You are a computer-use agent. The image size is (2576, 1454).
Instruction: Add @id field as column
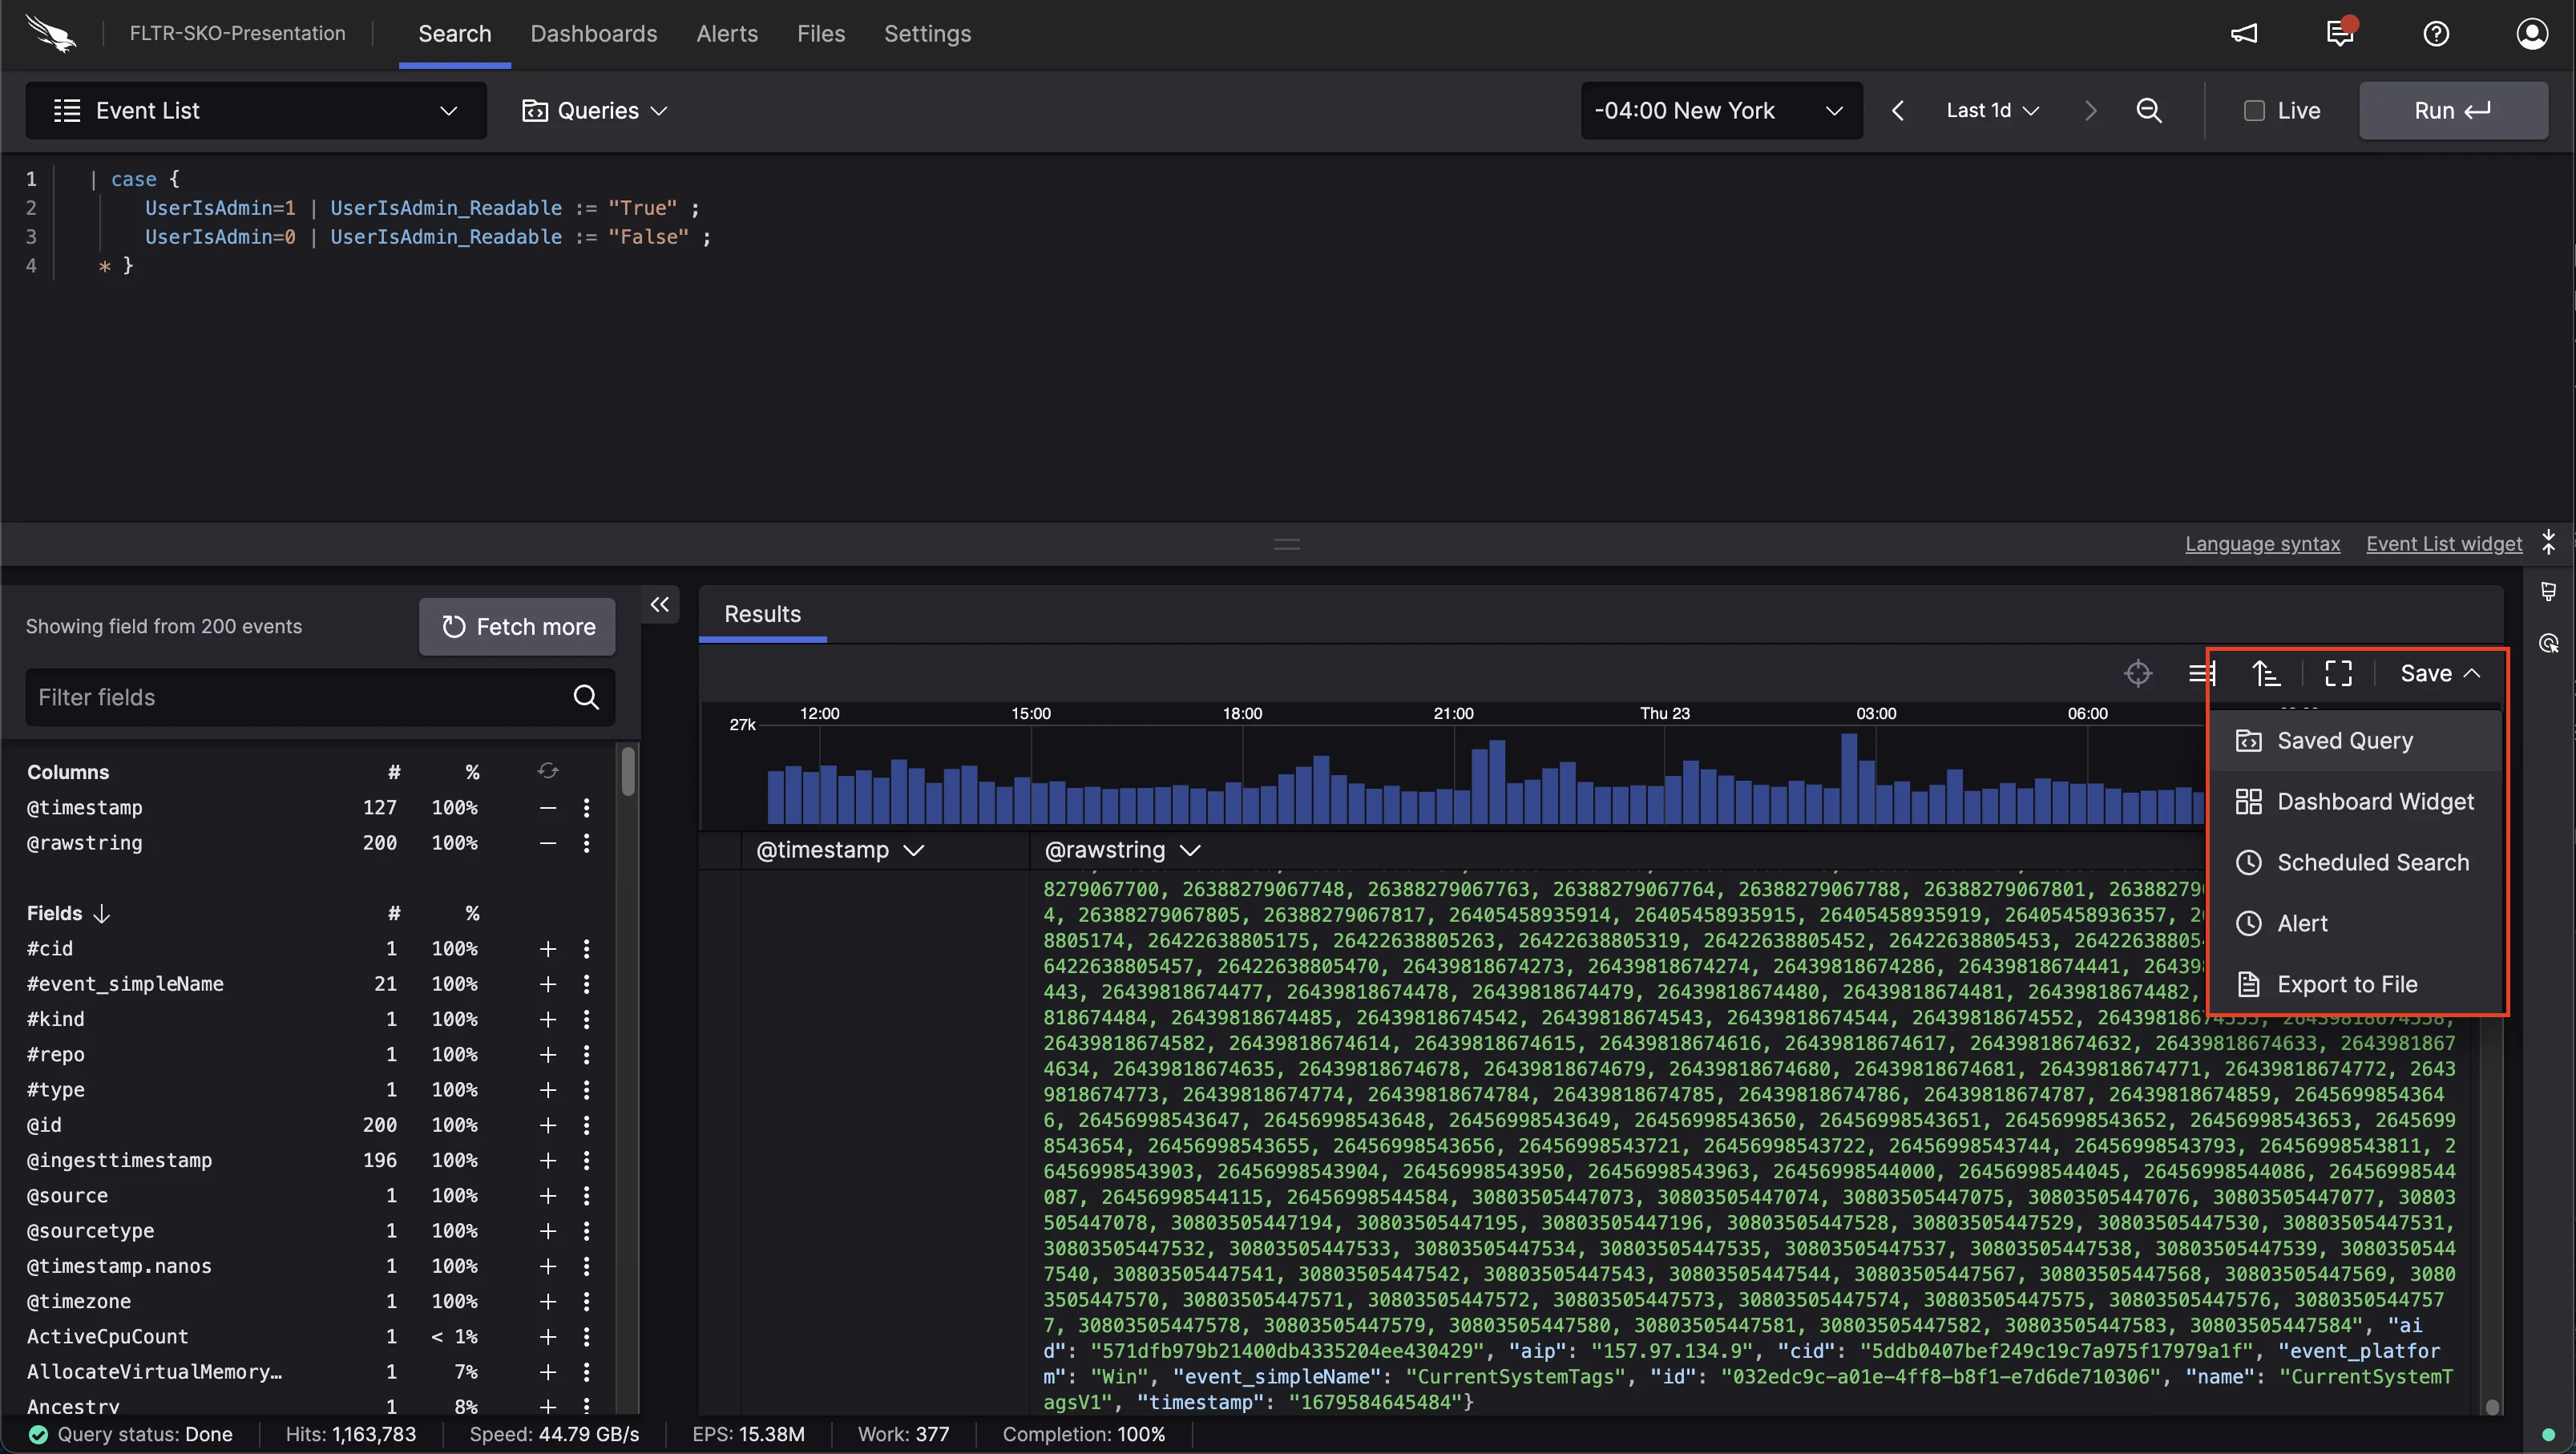point(548,1125)
